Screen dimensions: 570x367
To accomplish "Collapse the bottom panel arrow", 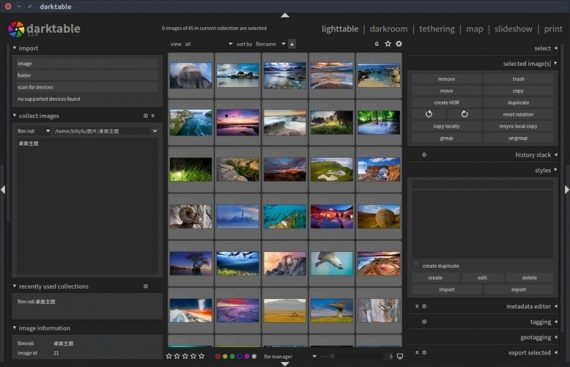I will coord(285,364).
